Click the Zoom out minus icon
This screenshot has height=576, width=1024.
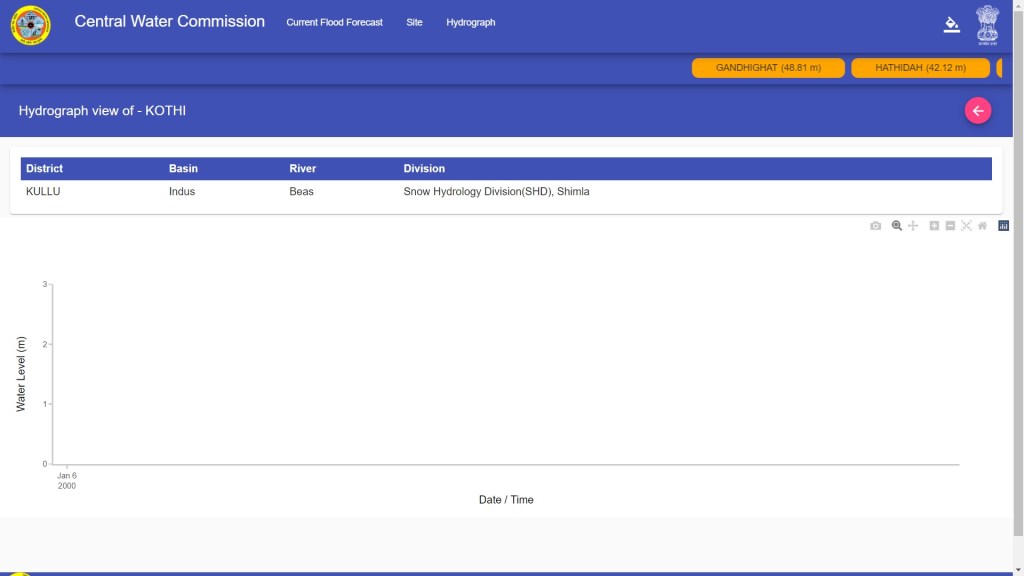(x=950, y=226)
